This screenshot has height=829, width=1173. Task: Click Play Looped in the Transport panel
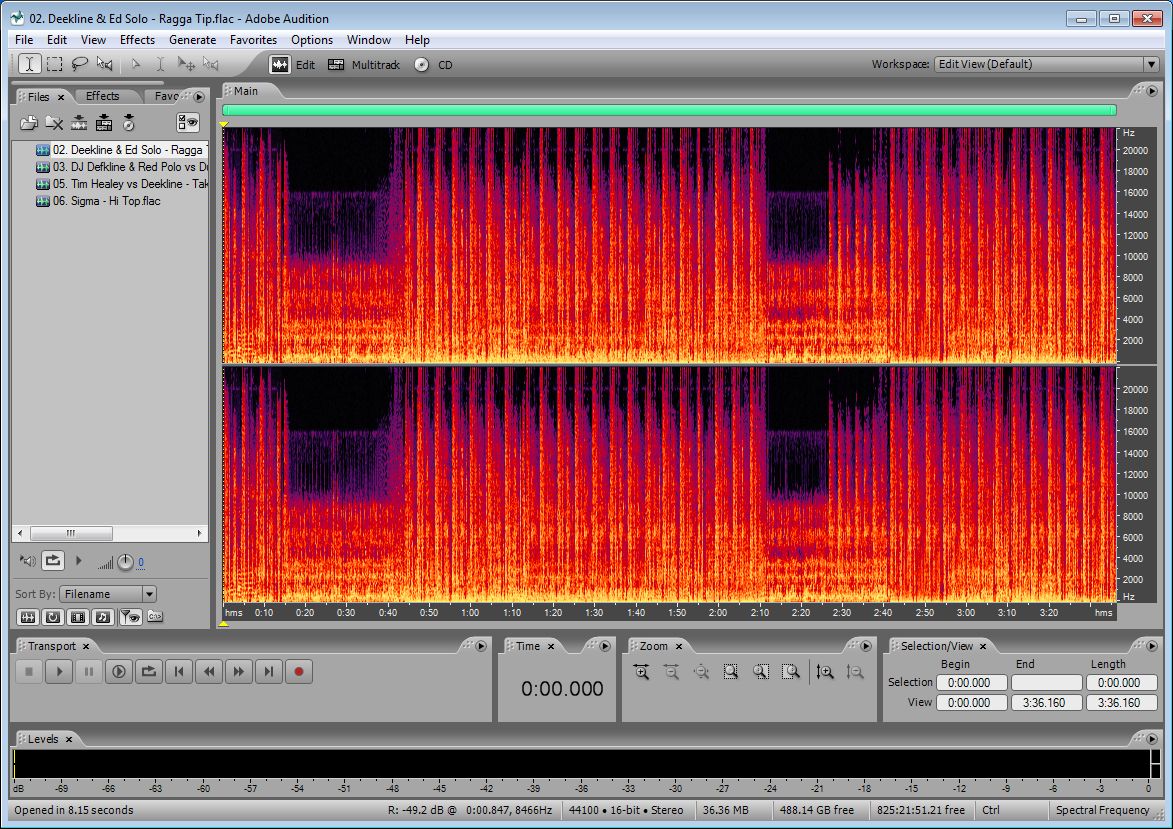pyautogui.click(x=149, y=672)
